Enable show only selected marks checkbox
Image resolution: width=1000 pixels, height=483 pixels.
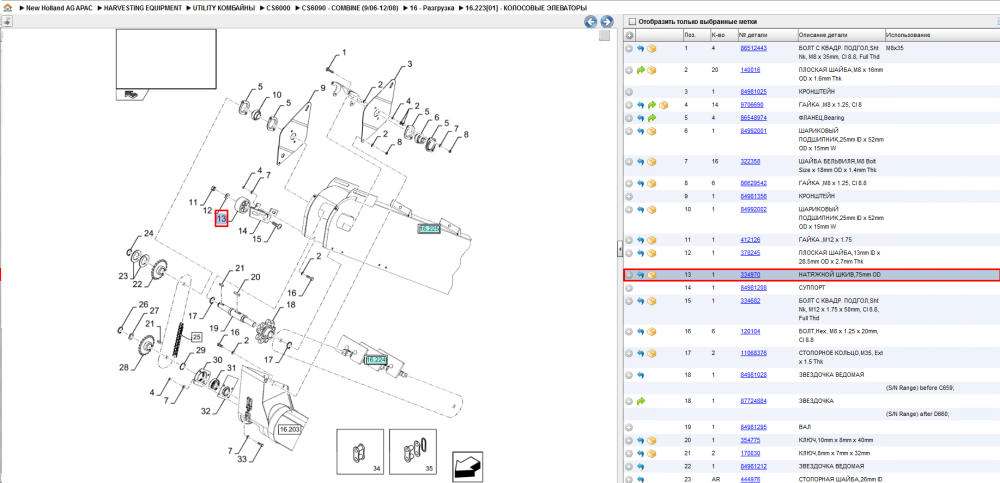point(631,21)
